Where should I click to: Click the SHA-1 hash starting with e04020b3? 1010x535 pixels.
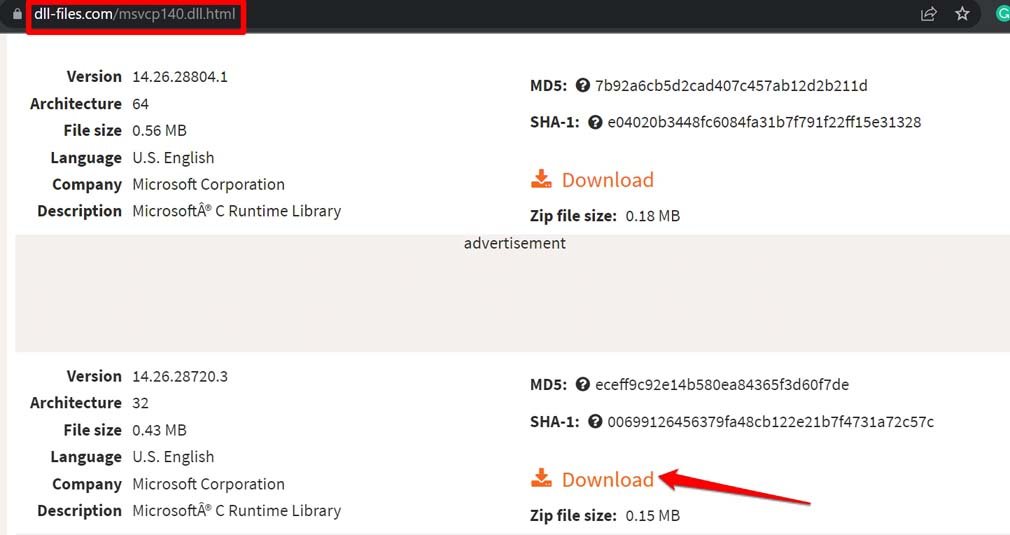tap(764, 123)
